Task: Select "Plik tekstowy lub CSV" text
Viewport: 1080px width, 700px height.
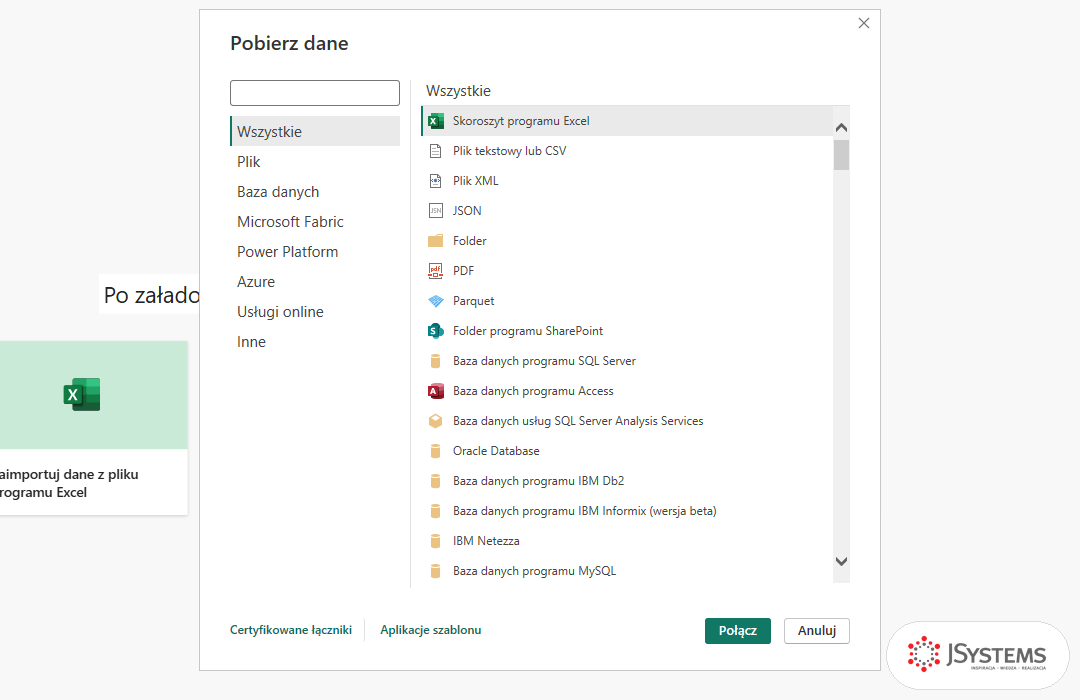Action: [510, 151]
